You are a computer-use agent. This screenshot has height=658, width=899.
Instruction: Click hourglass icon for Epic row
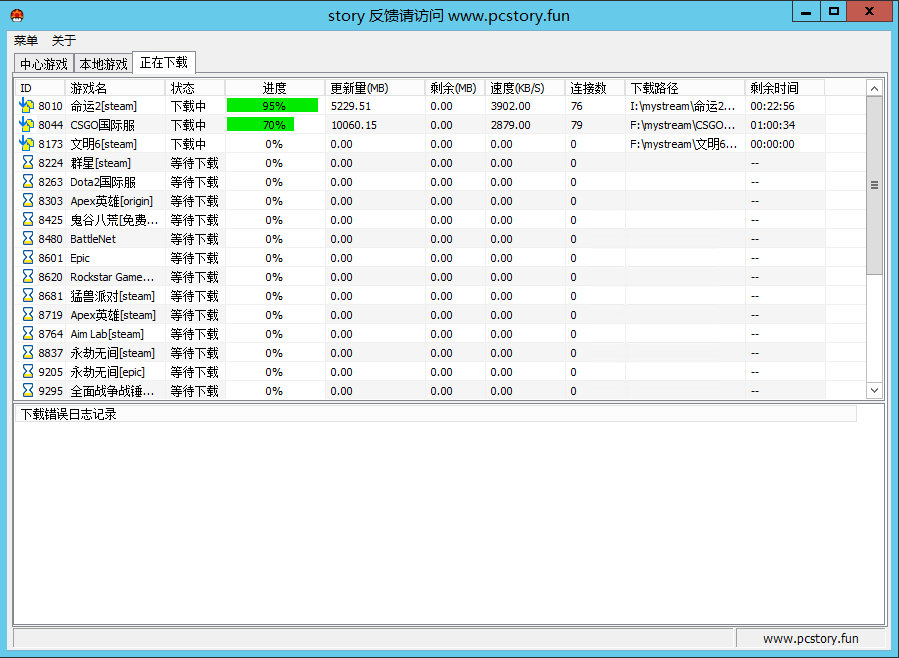tap(28, 257)
